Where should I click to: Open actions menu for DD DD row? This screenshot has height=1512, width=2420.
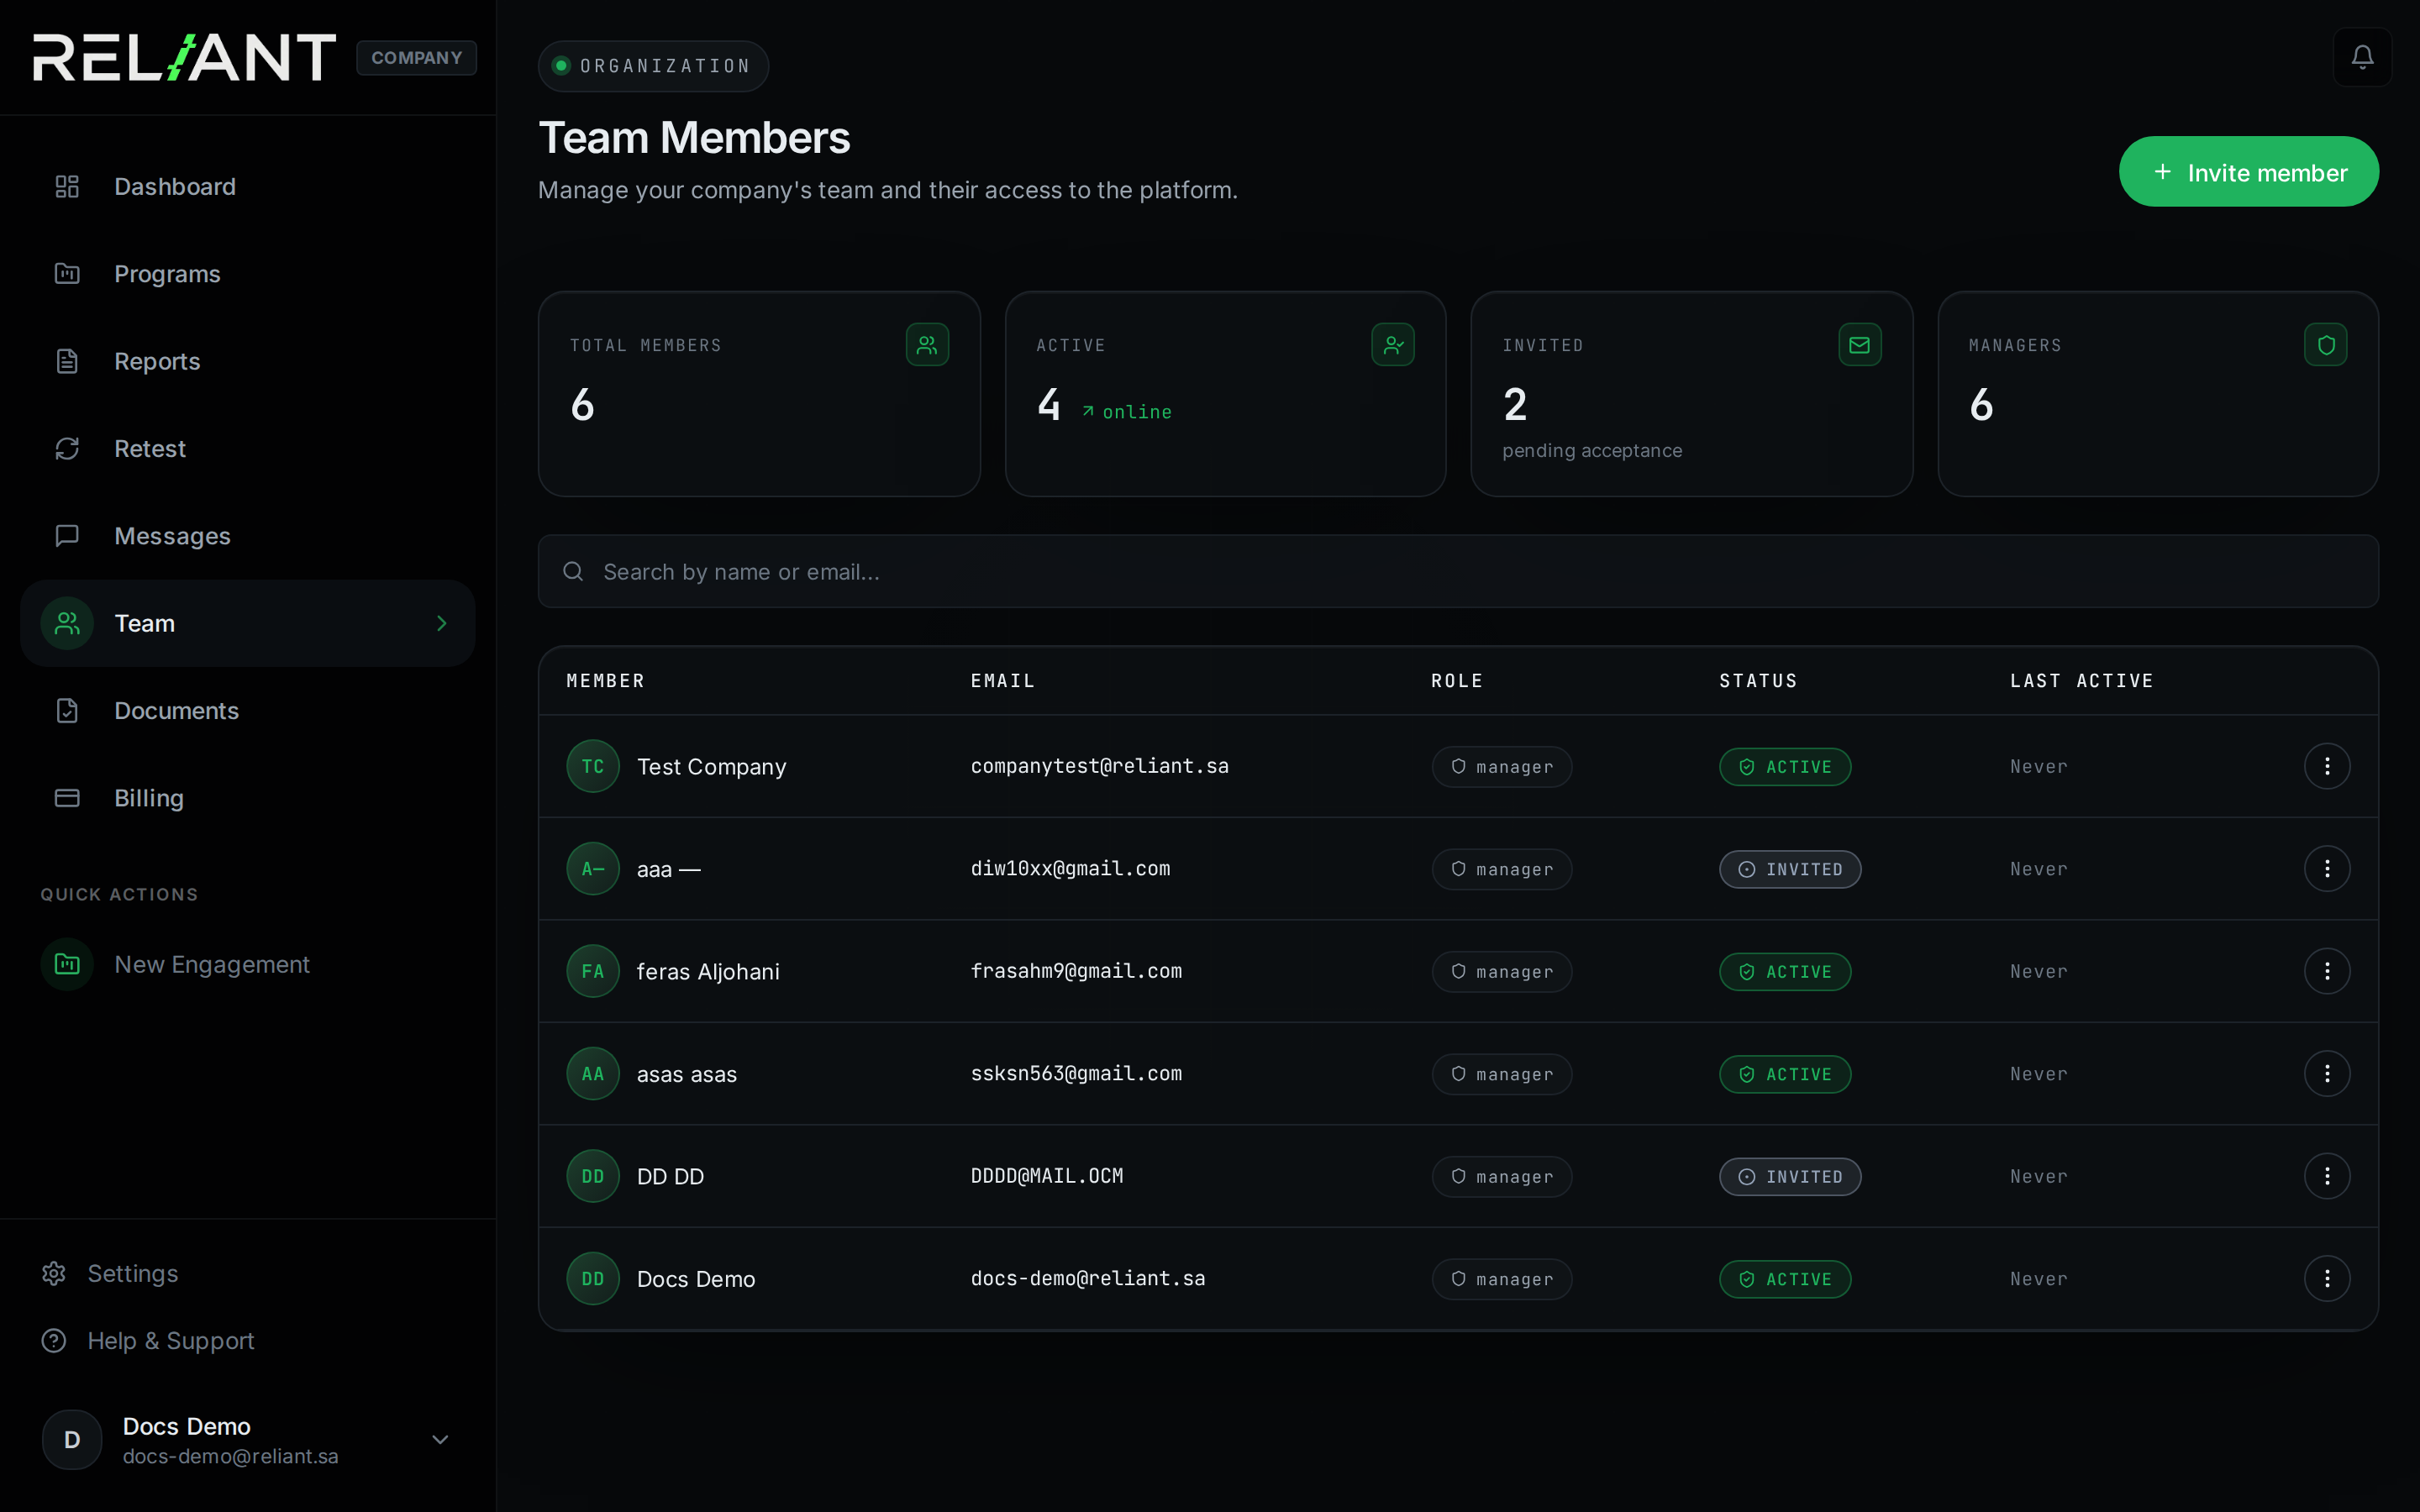[2327, 1176]
